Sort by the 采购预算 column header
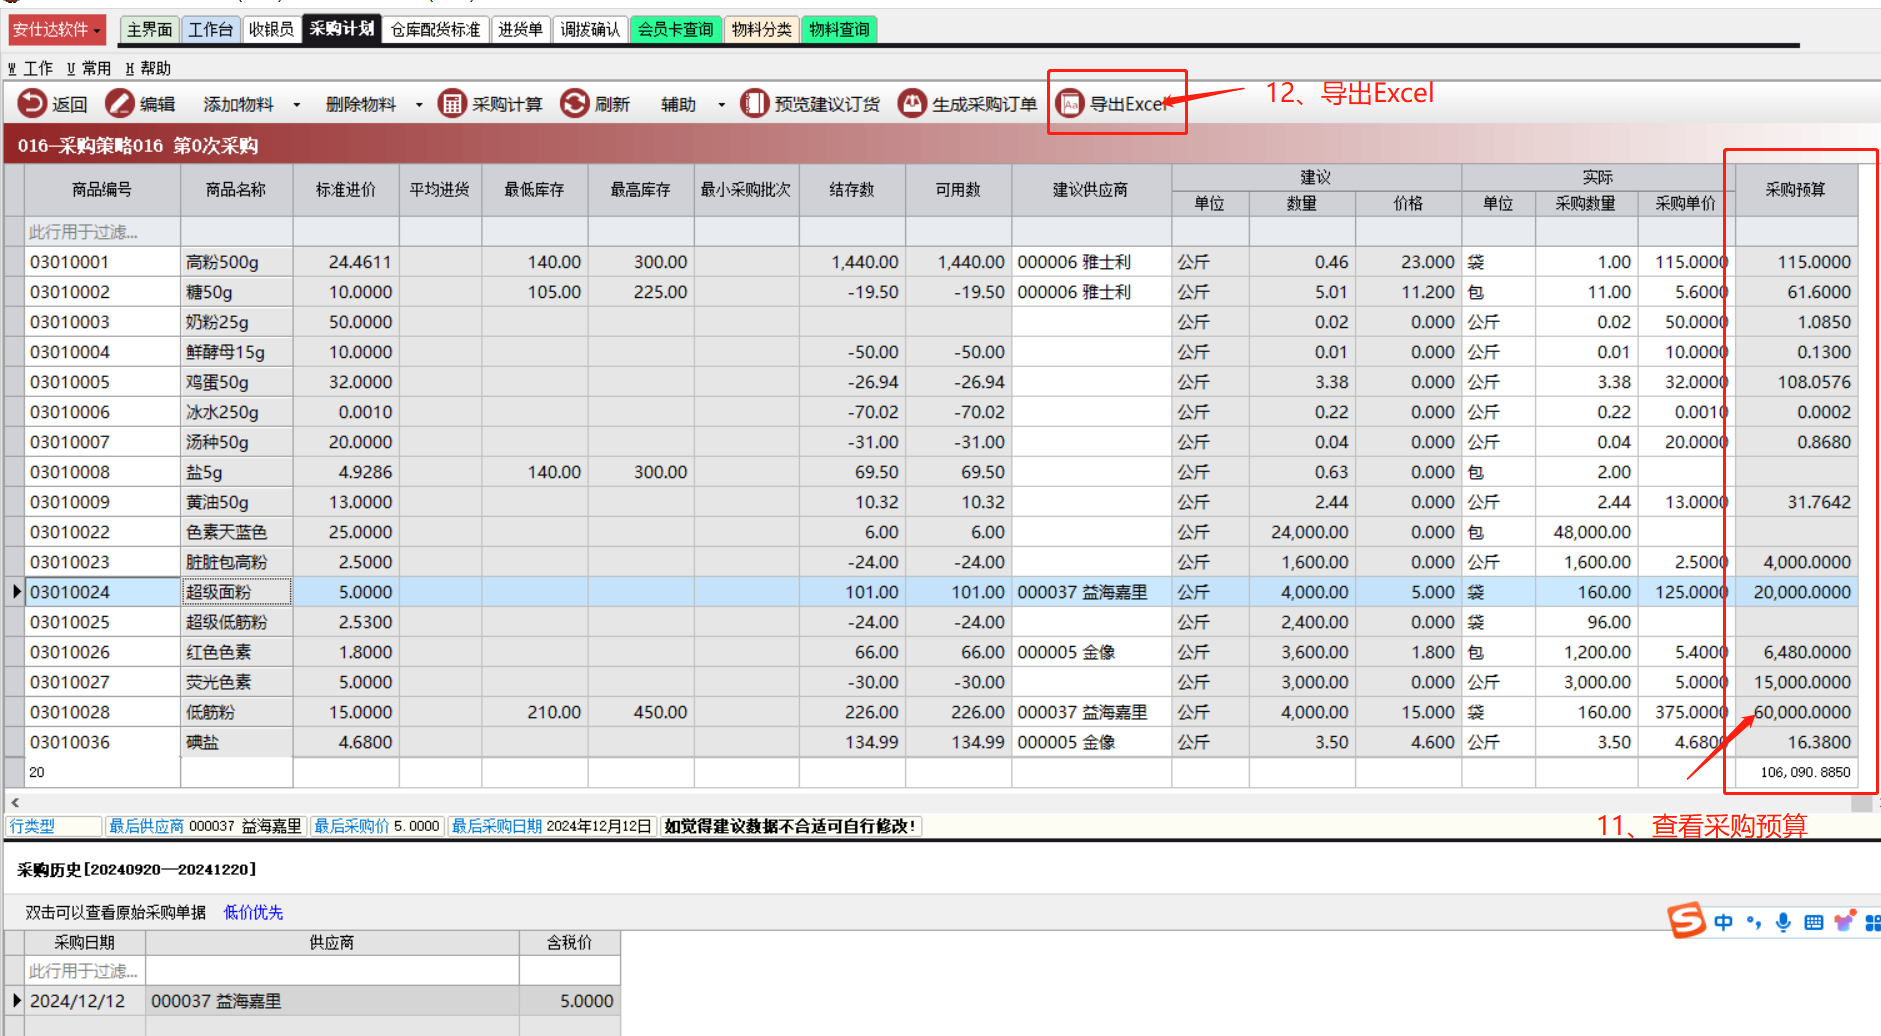This screenshot has width=1881, height=1036. [x=1795, y=189]
